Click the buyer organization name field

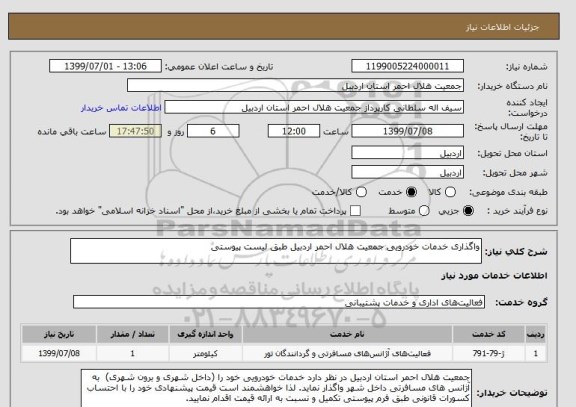[295, 86]
